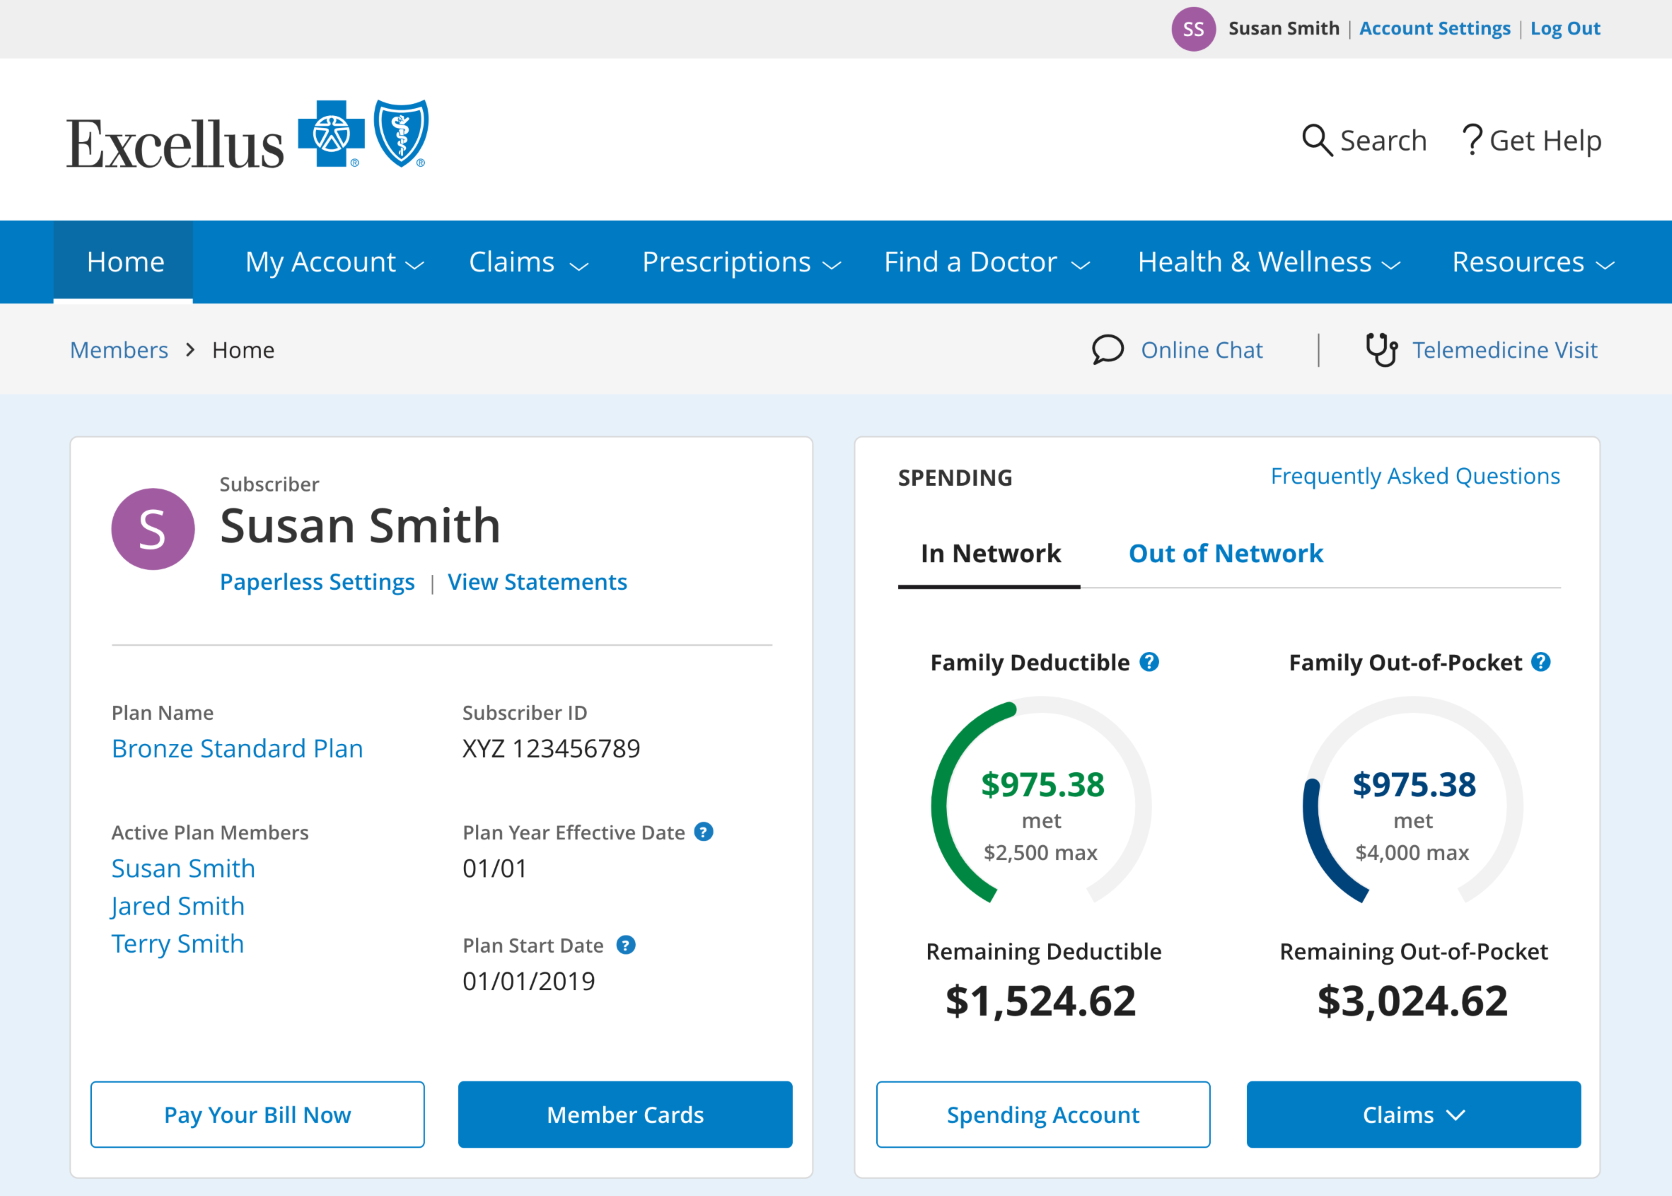This screenshot has width=1672, height=1196.
Task: Open help tooltip for Family Out-of-Pocket
Action: (1541, 662)
